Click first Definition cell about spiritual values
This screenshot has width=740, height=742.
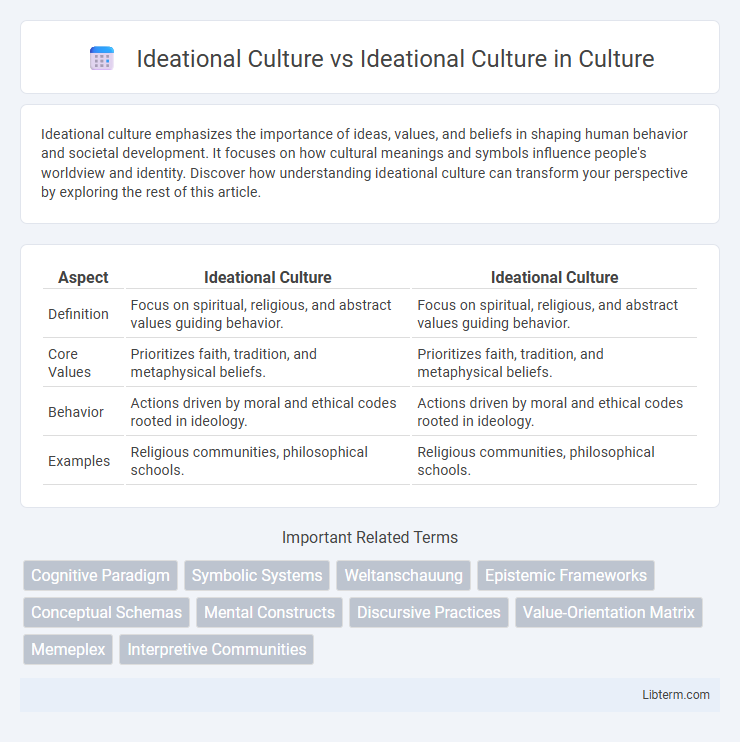coord(268,314)
